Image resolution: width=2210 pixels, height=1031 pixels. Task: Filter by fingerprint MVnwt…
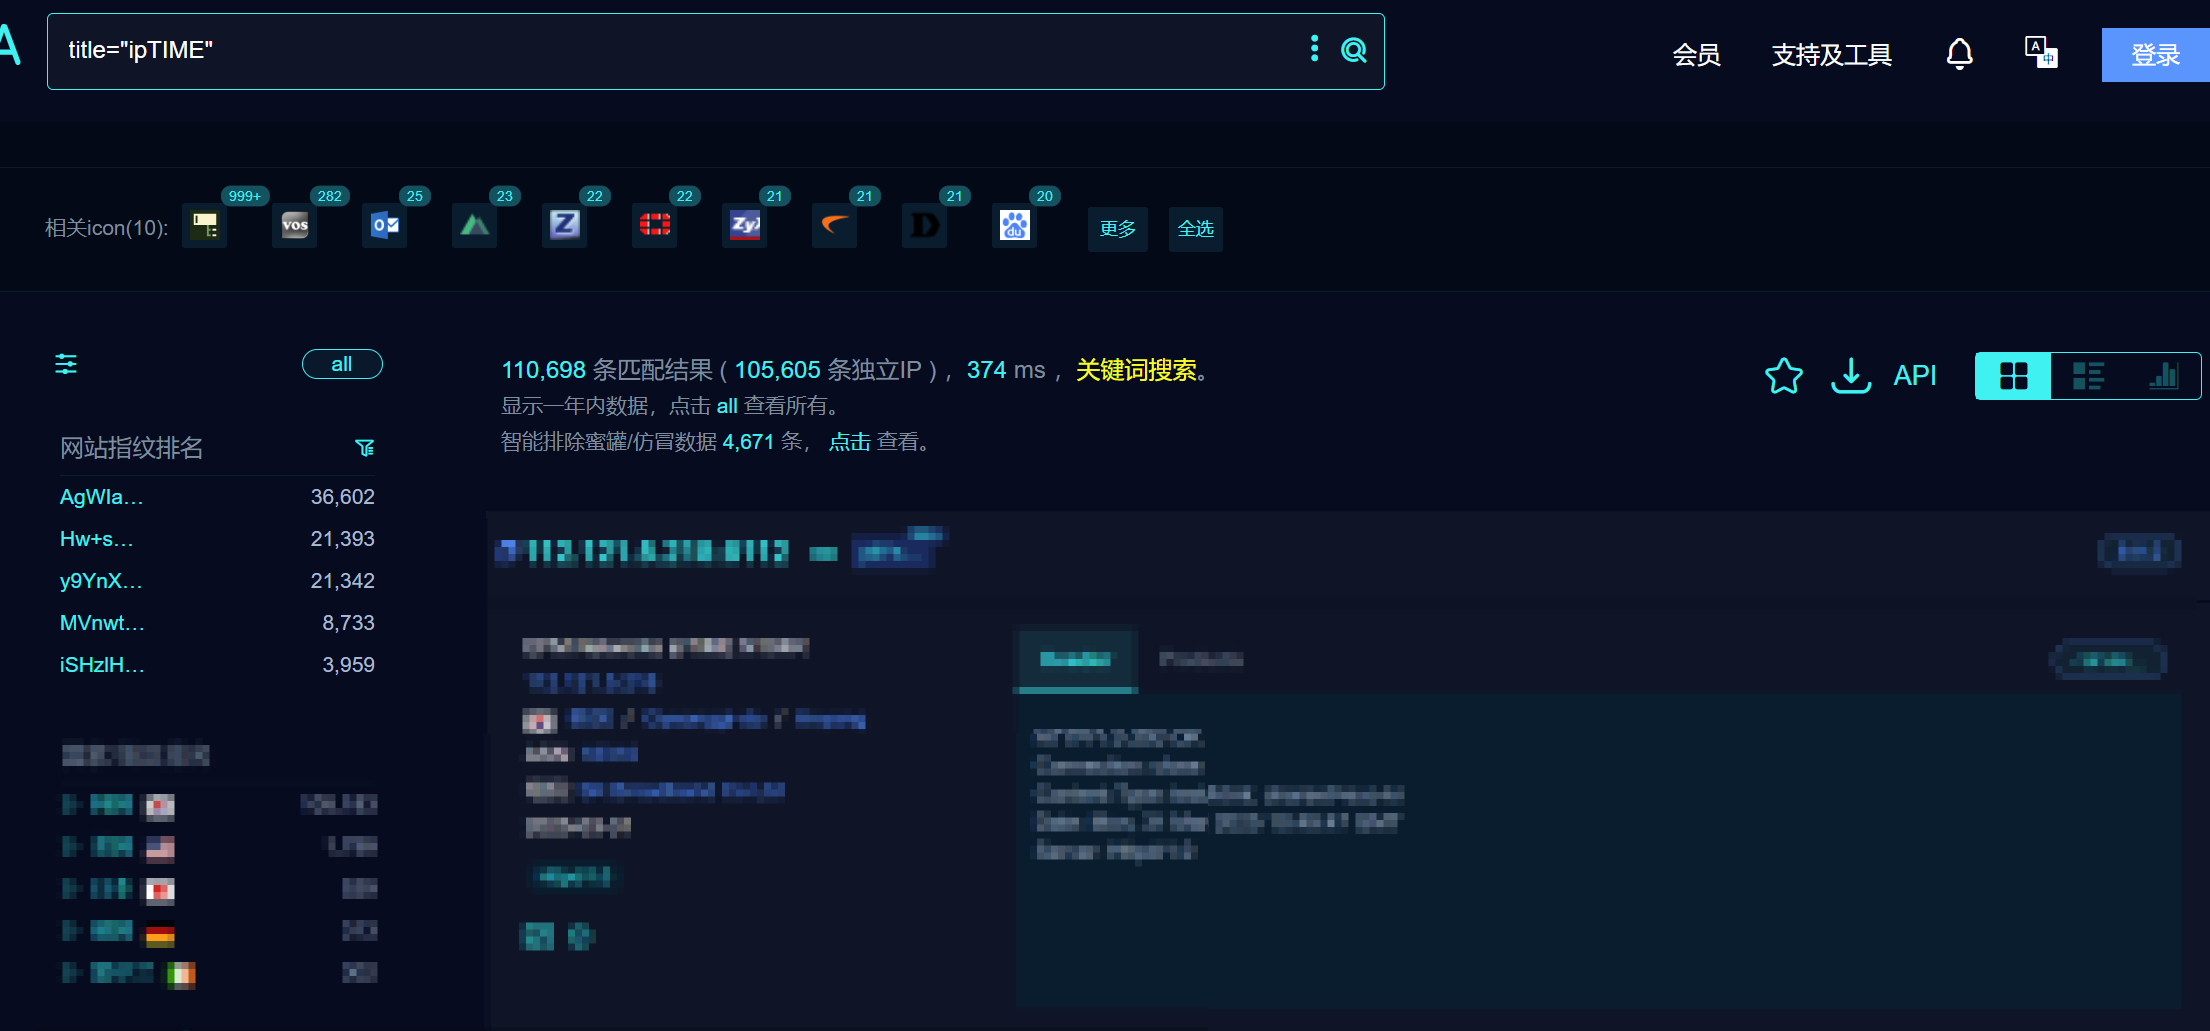(x=102, y=623)
